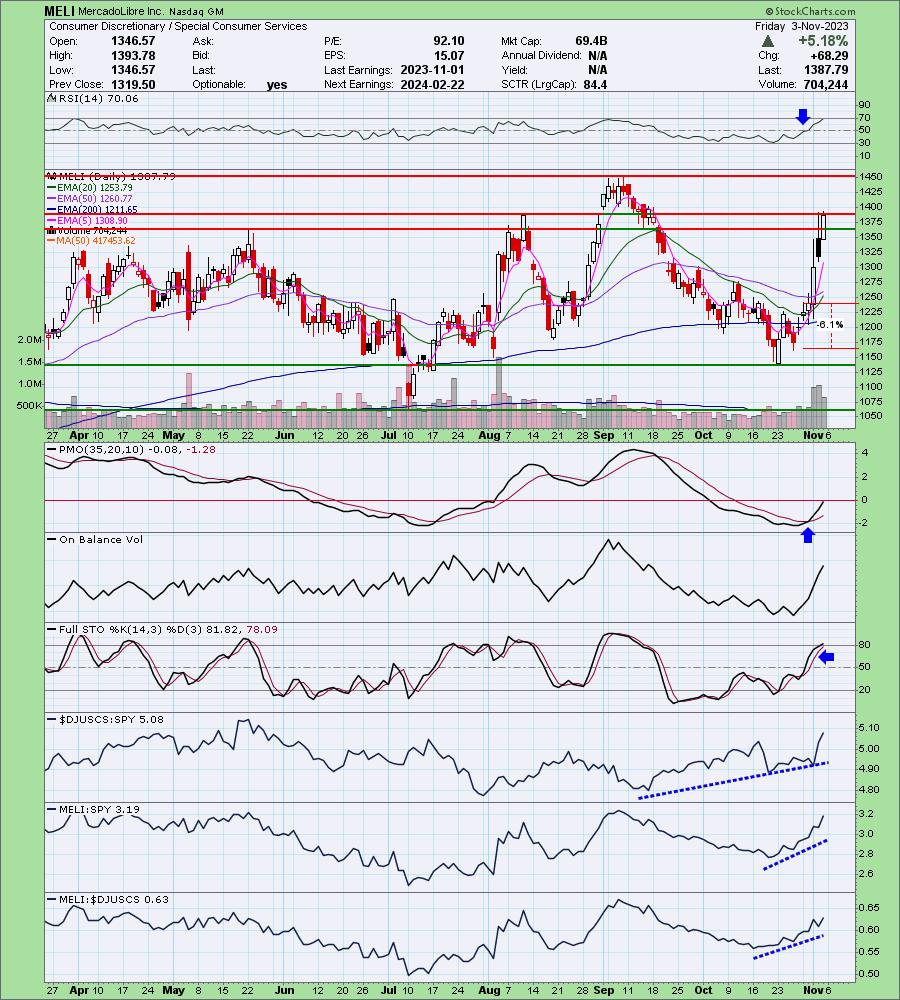Click the RSI(14) 70.06 indicator label
This screenshot has width=900, height=1000.
pos(93,99)
